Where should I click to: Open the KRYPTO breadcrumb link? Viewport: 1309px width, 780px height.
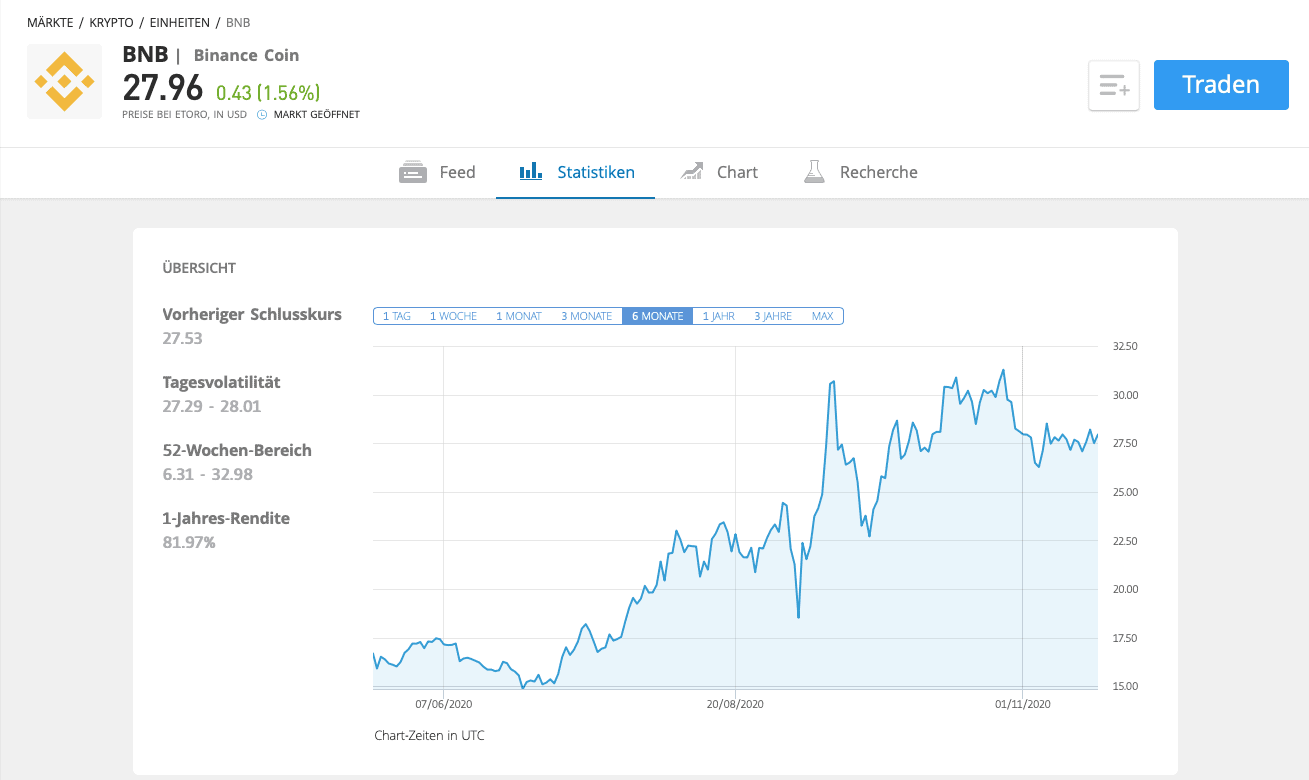pyautogui.click(x=110, y=22)
